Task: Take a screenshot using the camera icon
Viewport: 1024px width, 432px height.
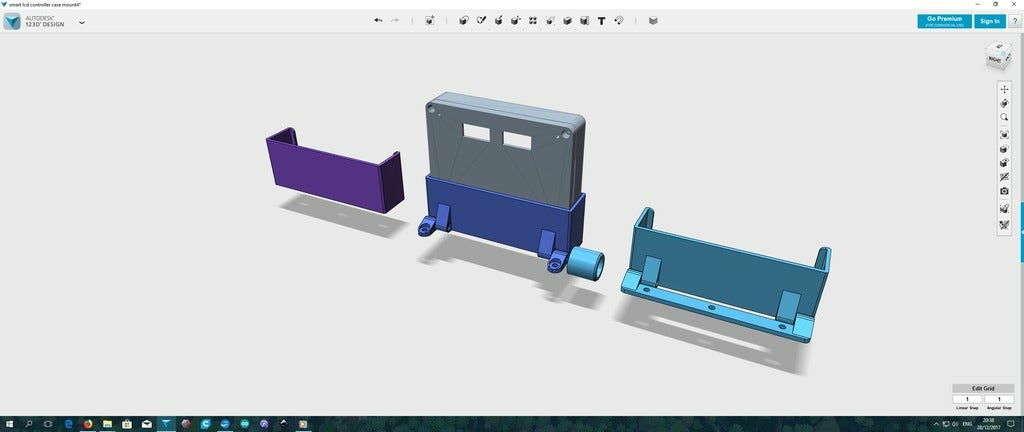Action: coord(1004,191)
